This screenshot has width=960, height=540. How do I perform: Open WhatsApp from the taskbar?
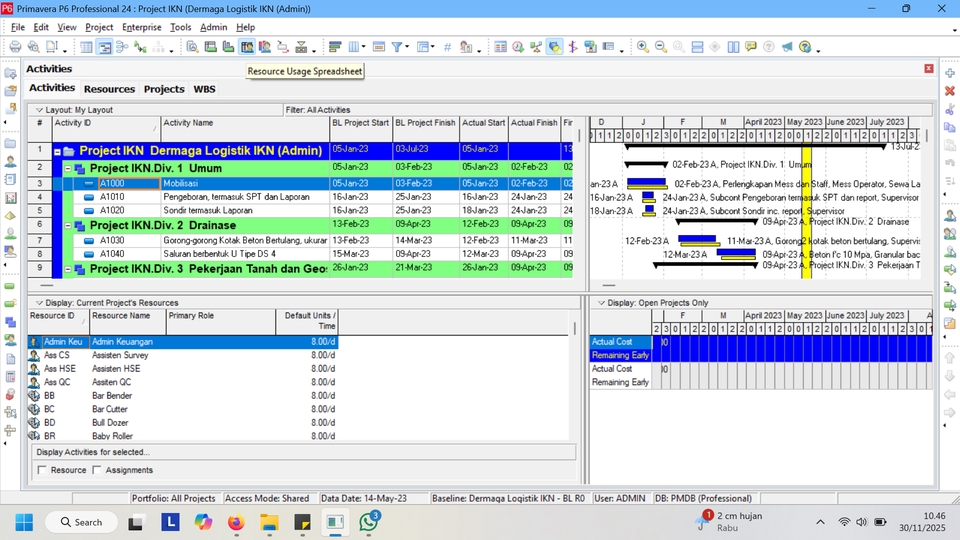[369, 522]
